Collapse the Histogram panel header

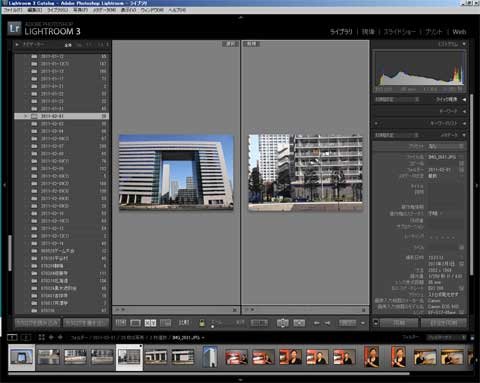click(x=464, y=44)
